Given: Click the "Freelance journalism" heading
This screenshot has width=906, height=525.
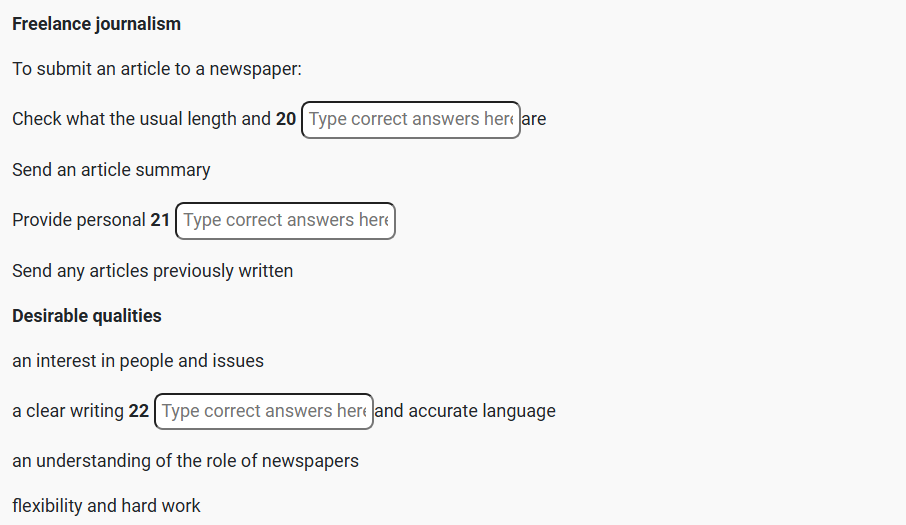Looking at the screenshot, I should click(96, 24).
